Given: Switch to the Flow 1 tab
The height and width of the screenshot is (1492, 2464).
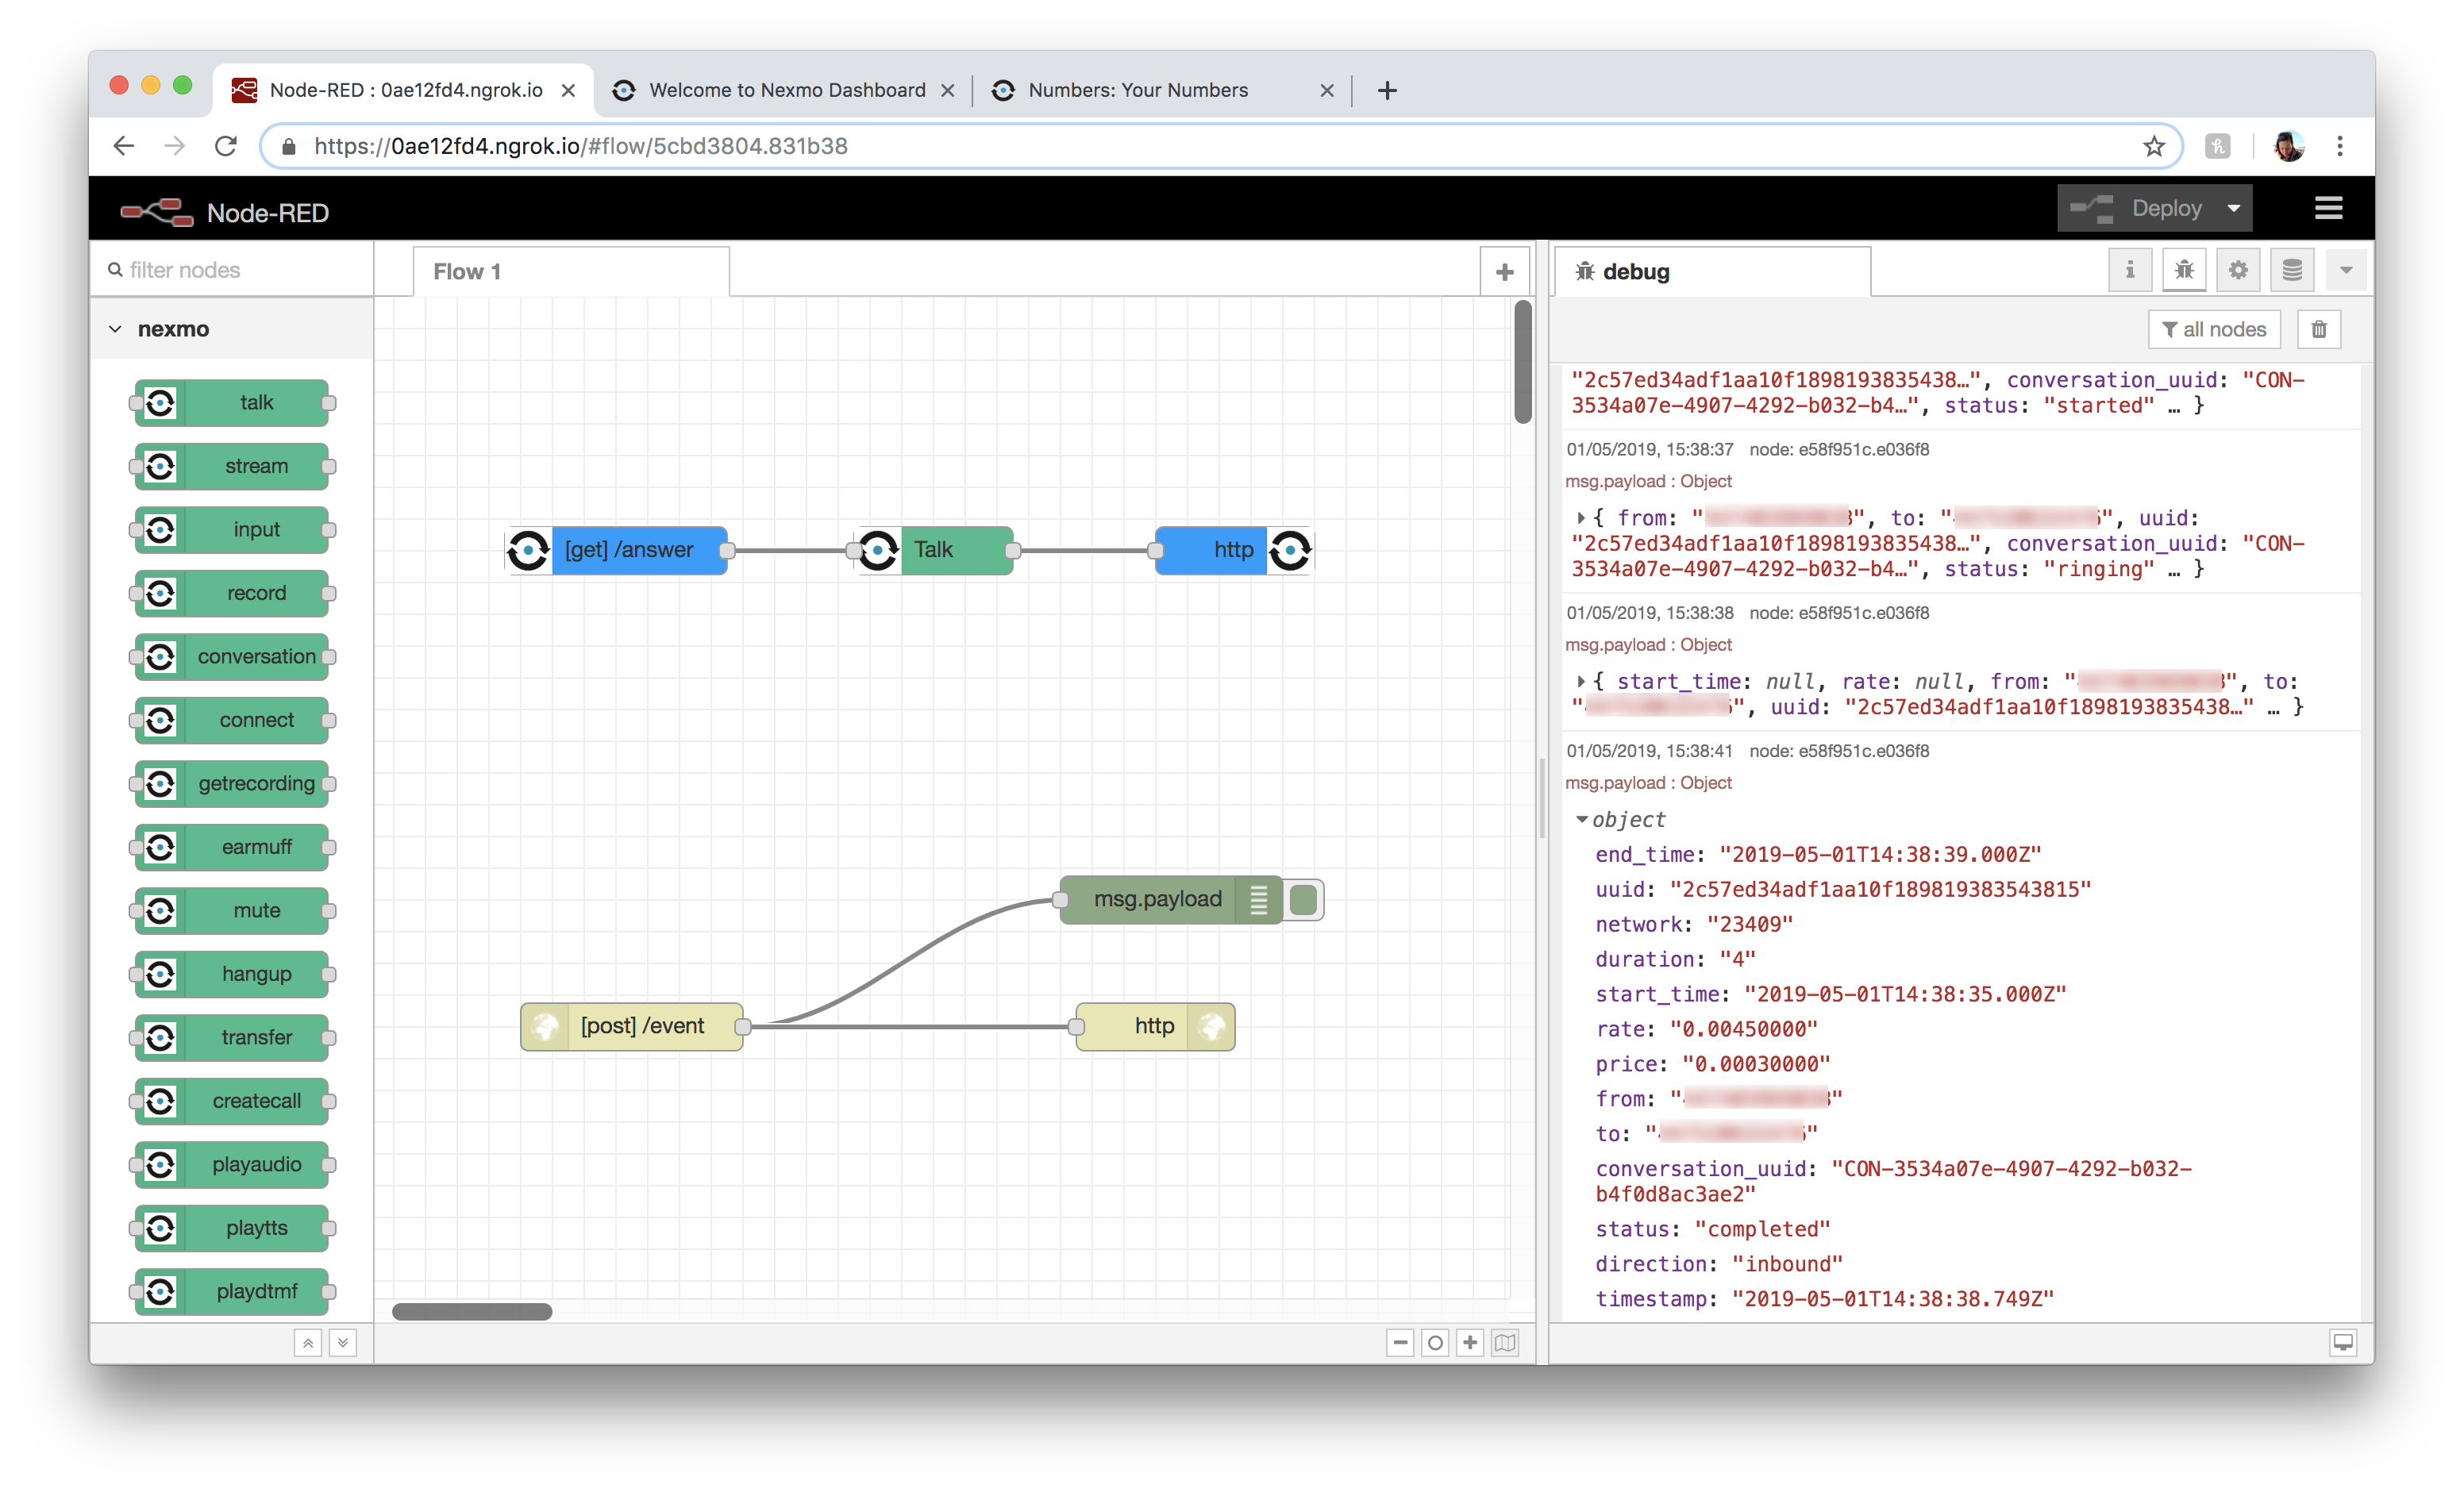Looking at the screenshot, I should (x=571, y=272).
